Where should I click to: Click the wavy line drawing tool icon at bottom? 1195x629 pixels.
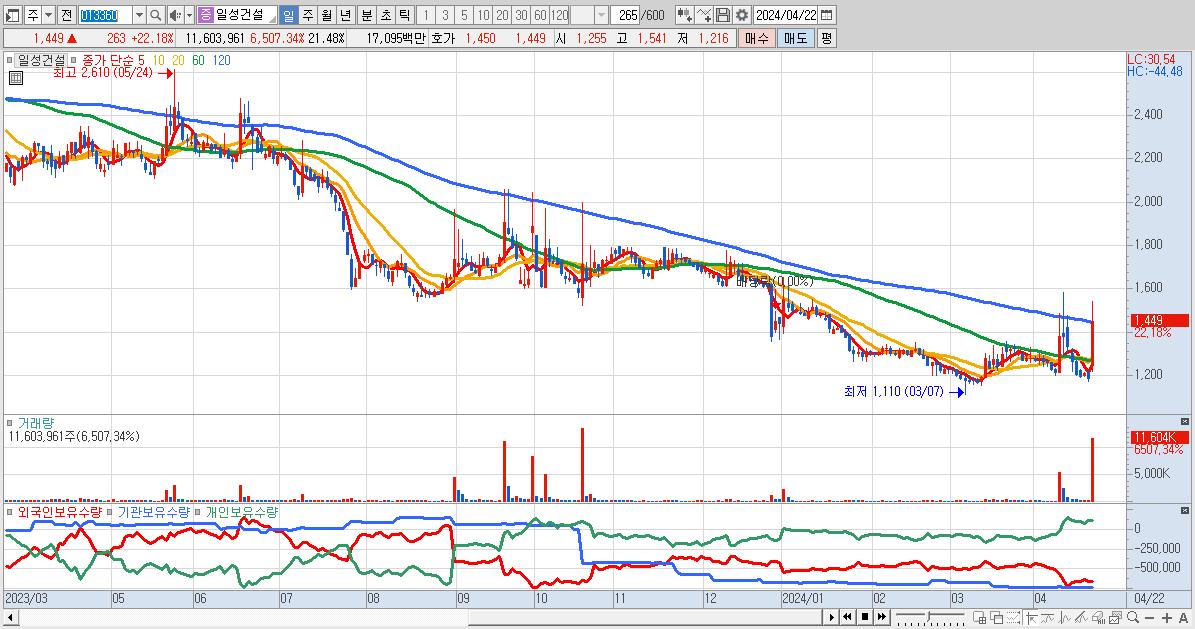tap(1048, 617)
